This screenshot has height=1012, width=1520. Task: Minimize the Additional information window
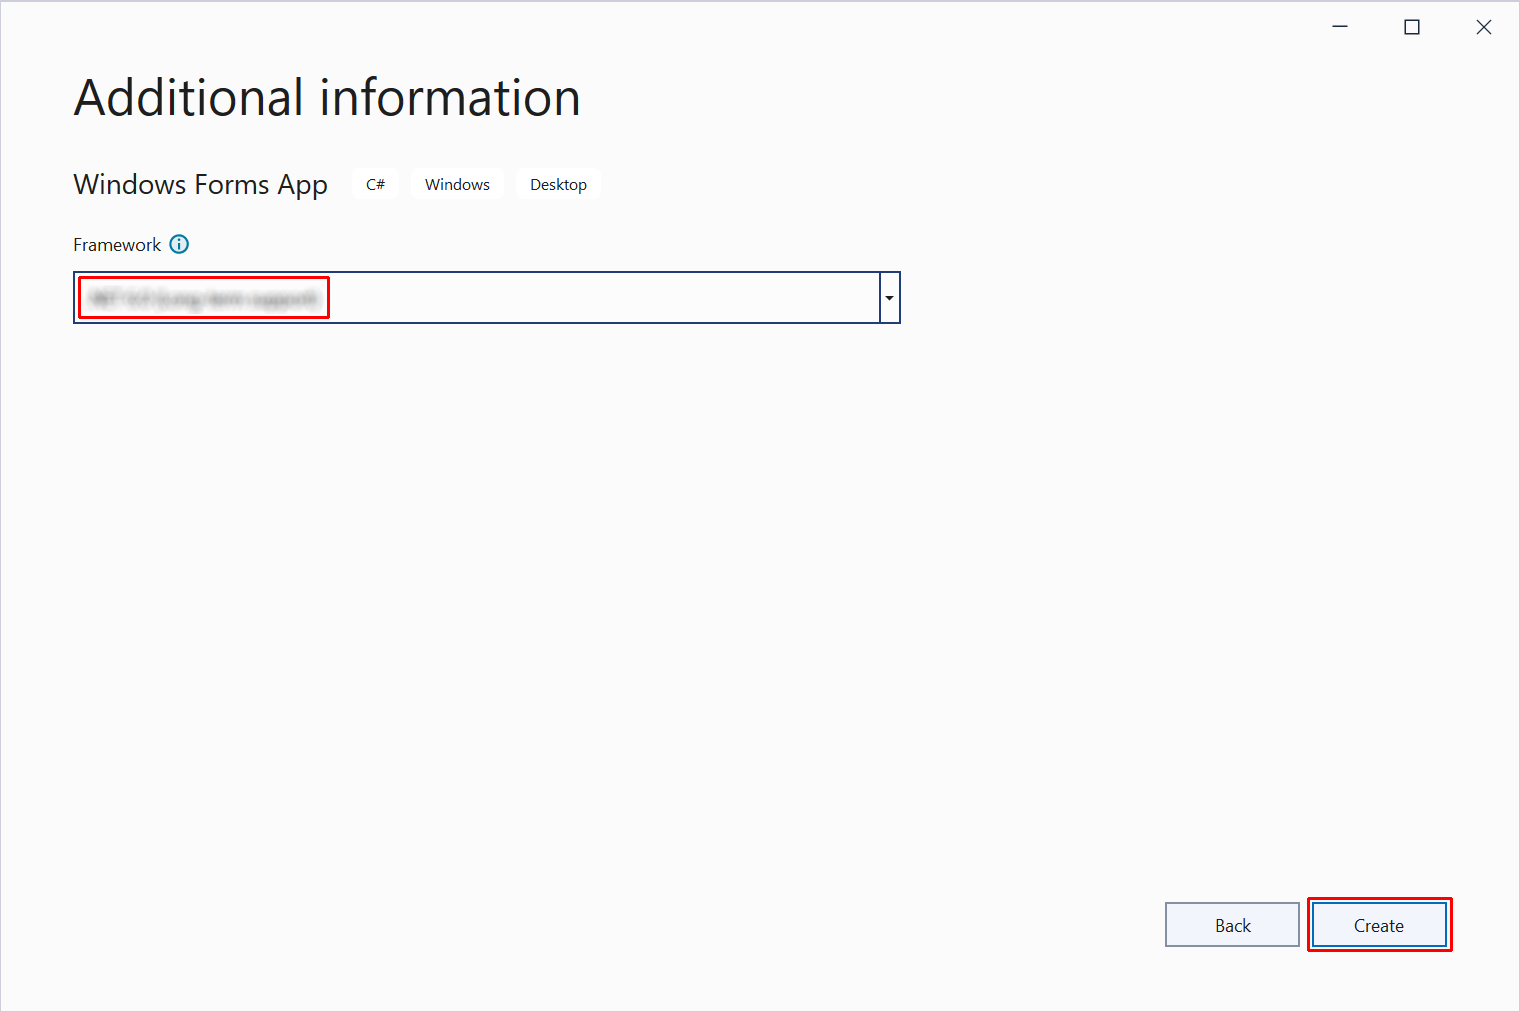pyautogui.click(x=1340, y=27)
